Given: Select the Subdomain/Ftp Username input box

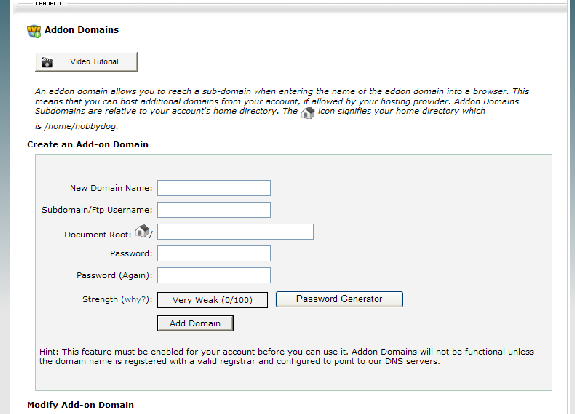Looking at the screenshot, I should tap(214, 210).
